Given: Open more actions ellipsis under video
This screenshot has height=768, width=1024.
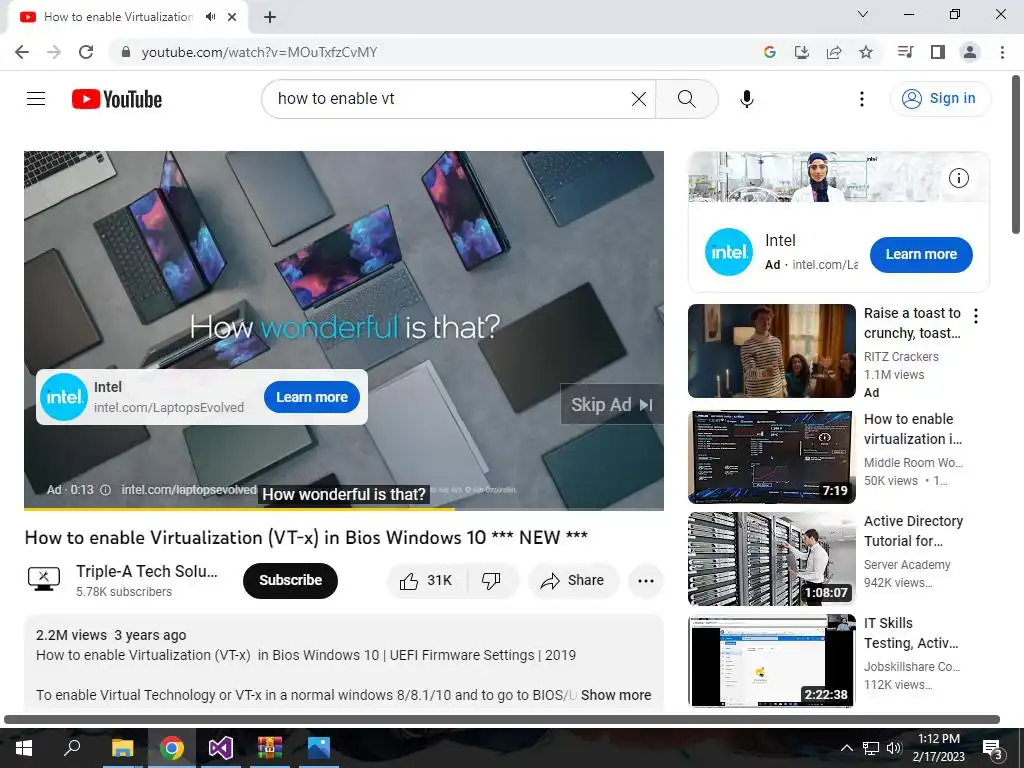Looking at the screenshot, I should click(x=645, y=581).
